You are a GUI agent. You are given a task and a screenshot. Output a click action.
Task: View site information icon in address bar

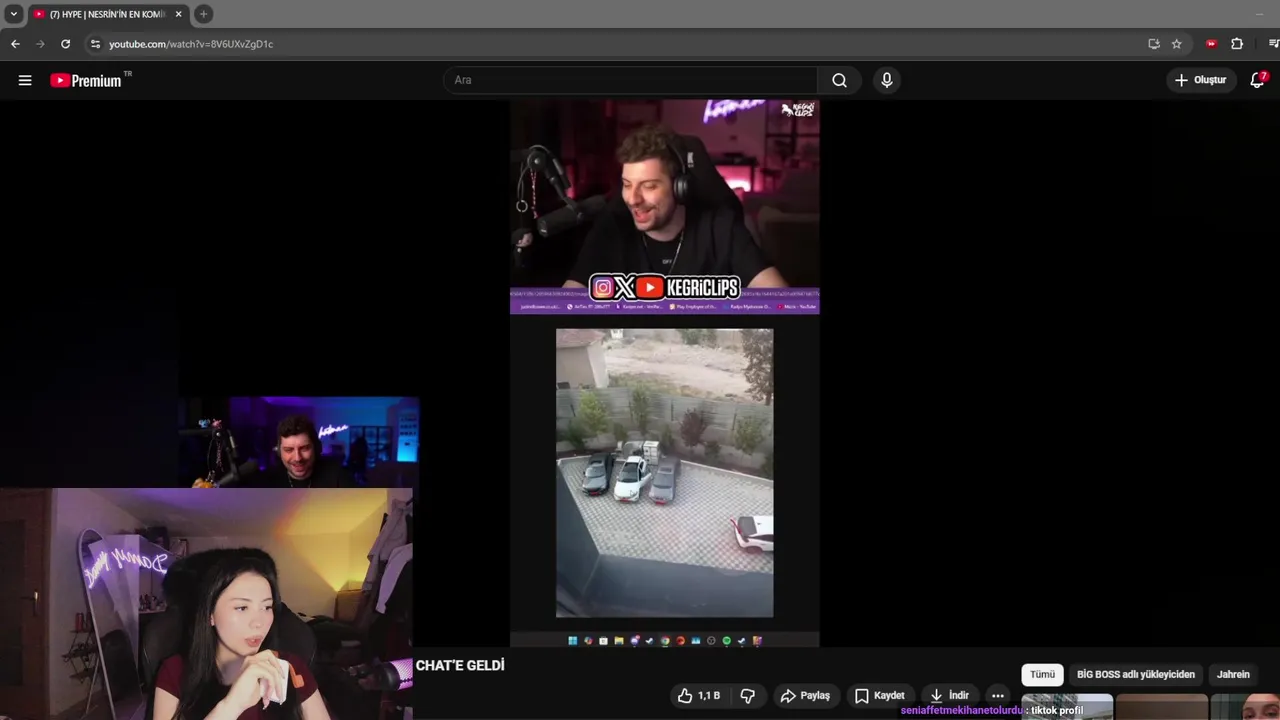point(95,44)
